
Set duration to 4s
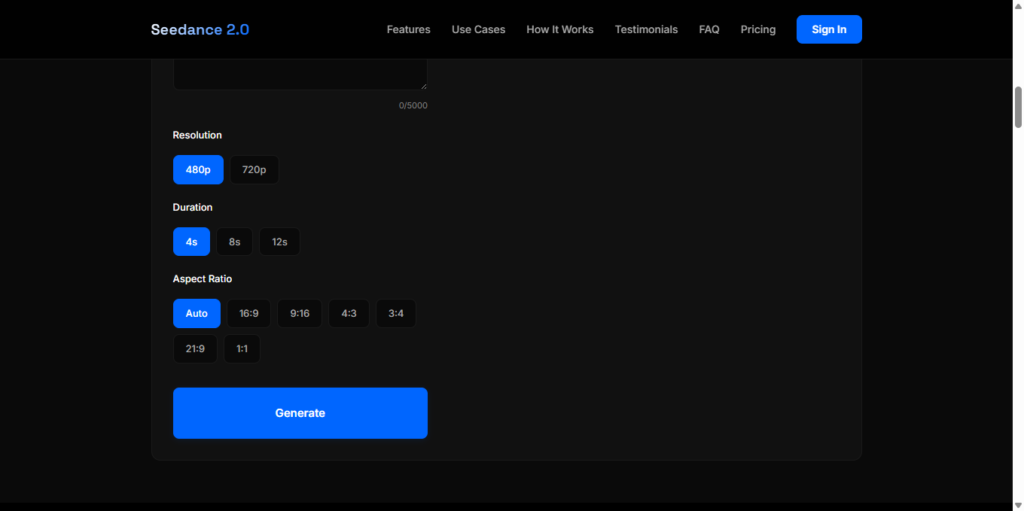click(x=191, y=242)
